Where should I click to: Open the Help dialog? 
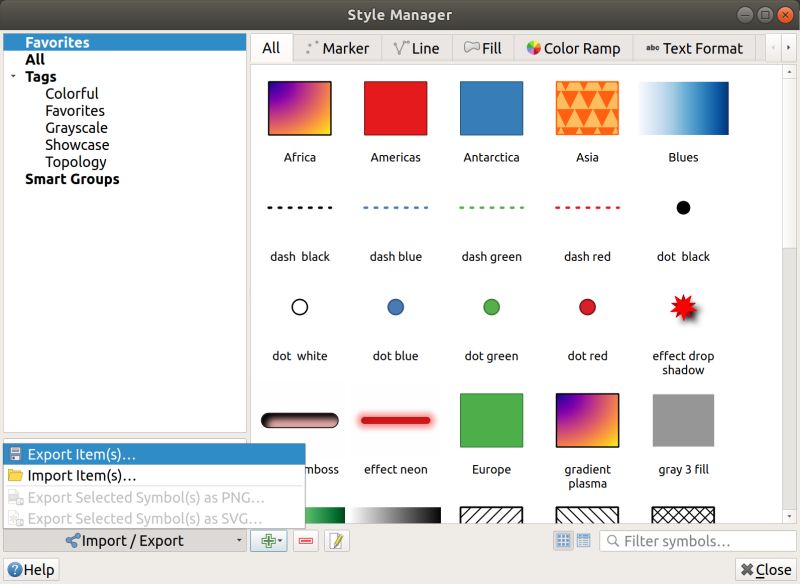(x=32, y=569)
